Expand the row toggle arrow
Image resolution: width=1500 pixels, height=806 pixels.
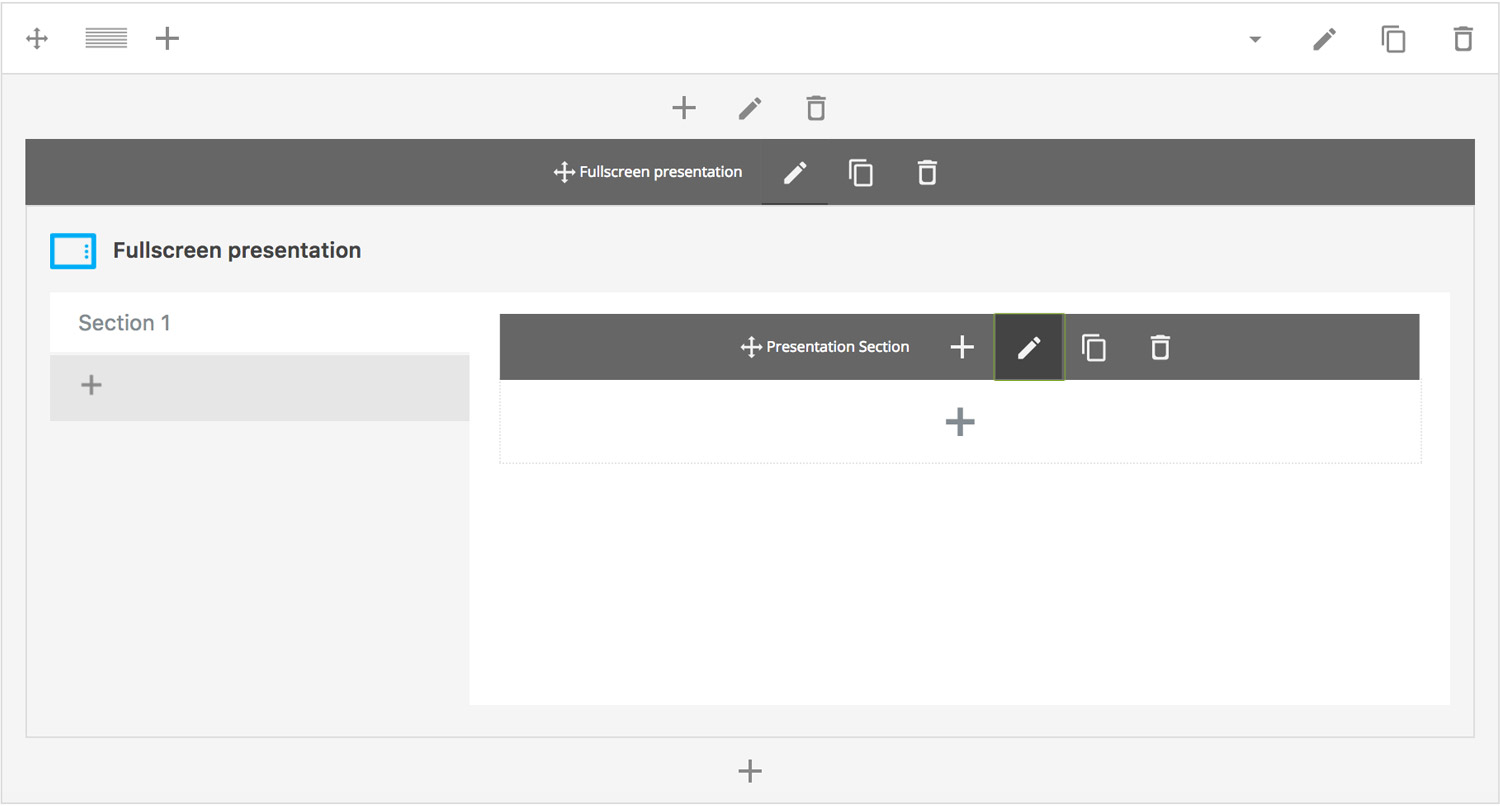point(1255,40)
